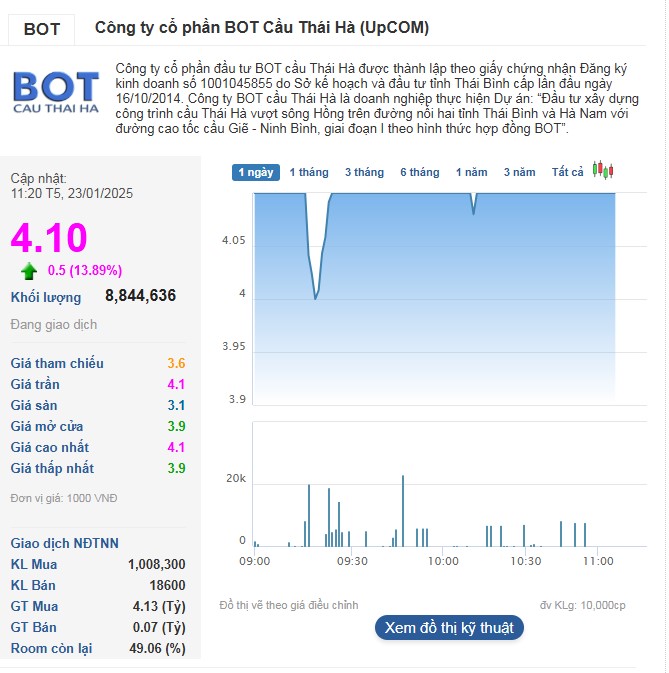The height and width of the screenshot is (673, 669).
Task: Click the BOT Cau Thai Ha logo
Action: click(56, 91)
